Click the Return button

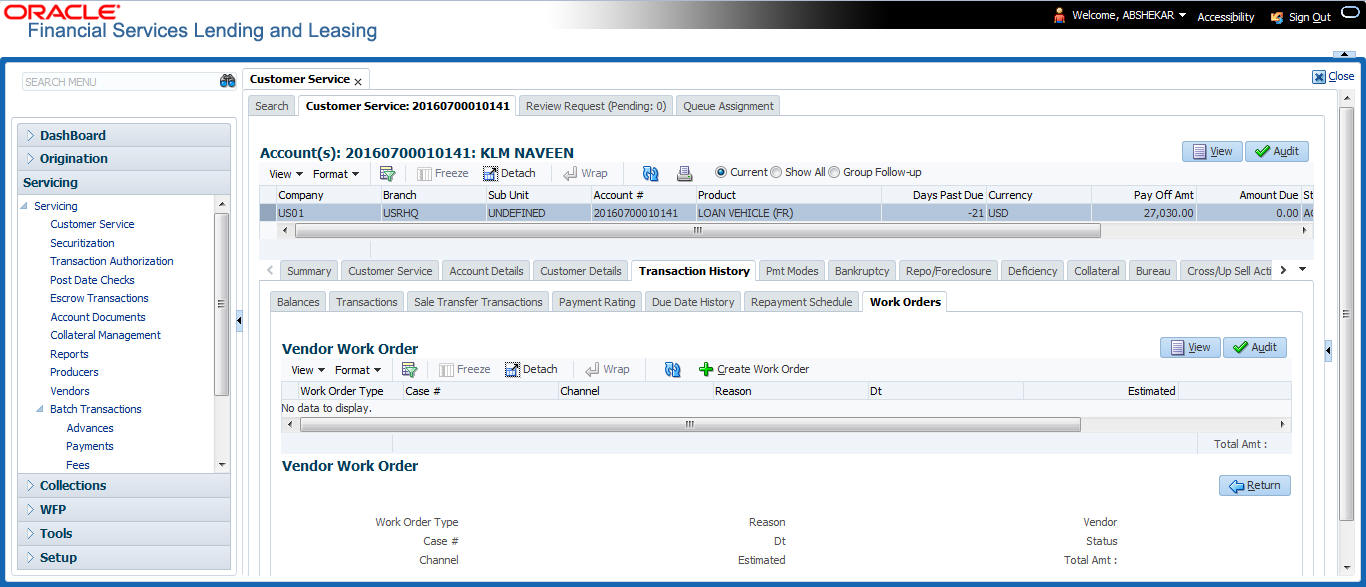coord(1255,485)
